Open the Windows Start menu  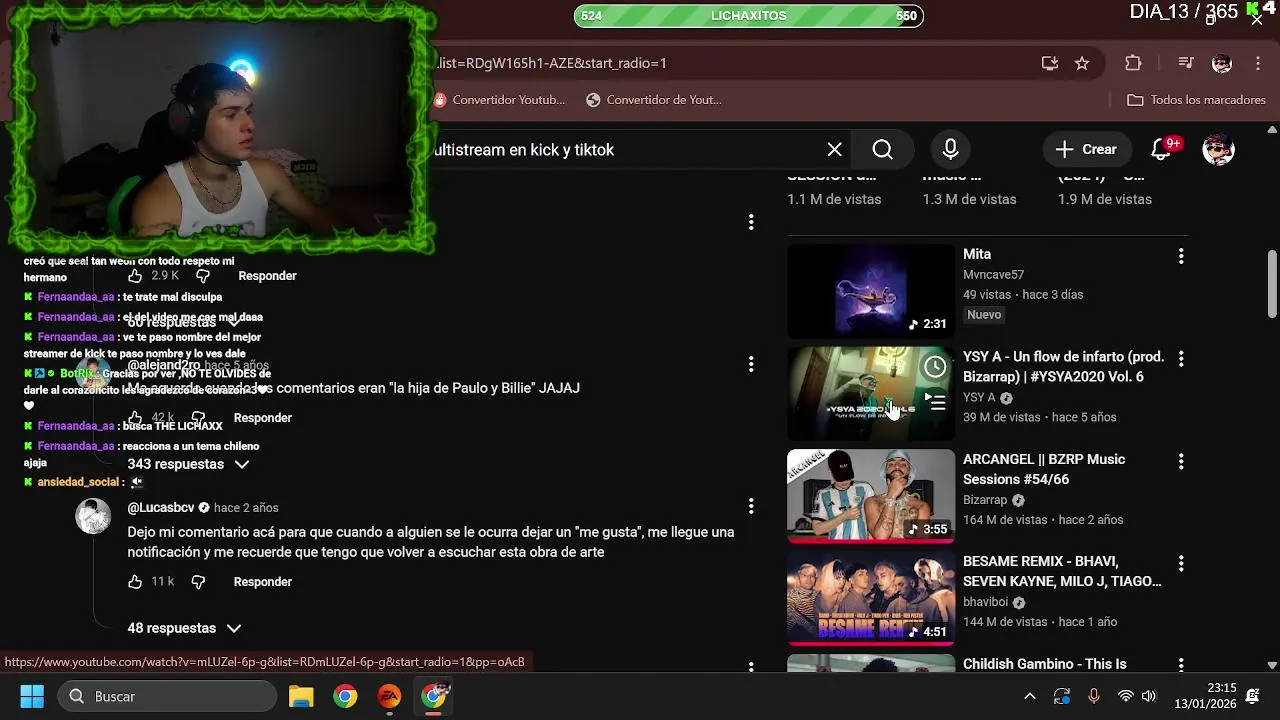click(x=32, y=696)
